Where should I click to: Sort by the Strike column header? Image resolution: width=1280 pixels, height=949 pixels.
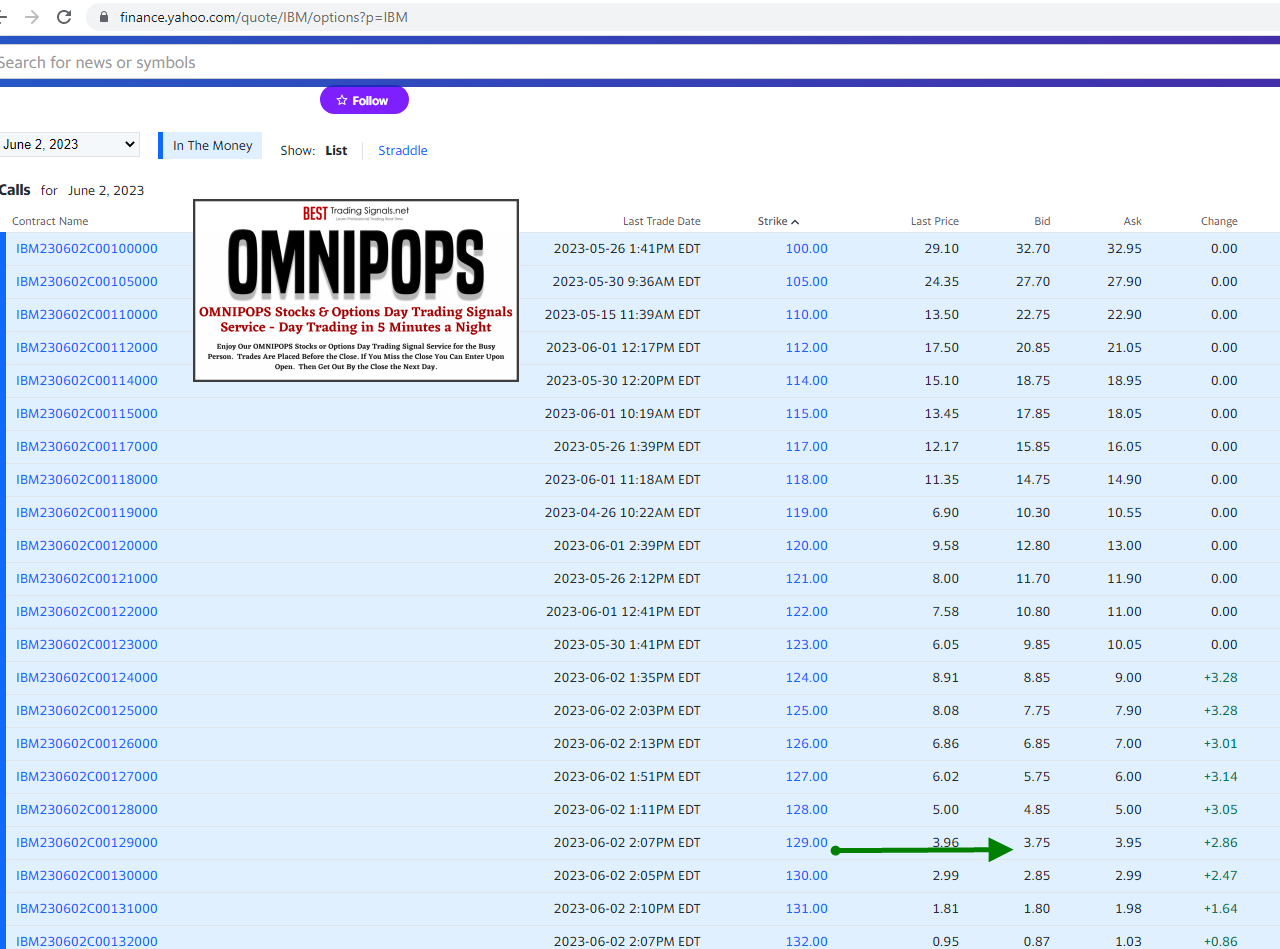point(778,221)
